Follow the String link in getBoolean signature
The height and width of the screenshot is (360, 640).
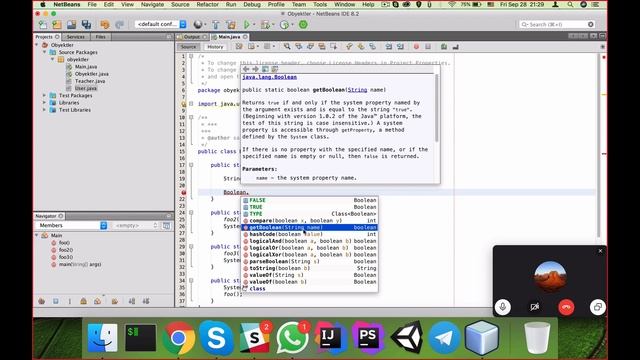point(357,90)
